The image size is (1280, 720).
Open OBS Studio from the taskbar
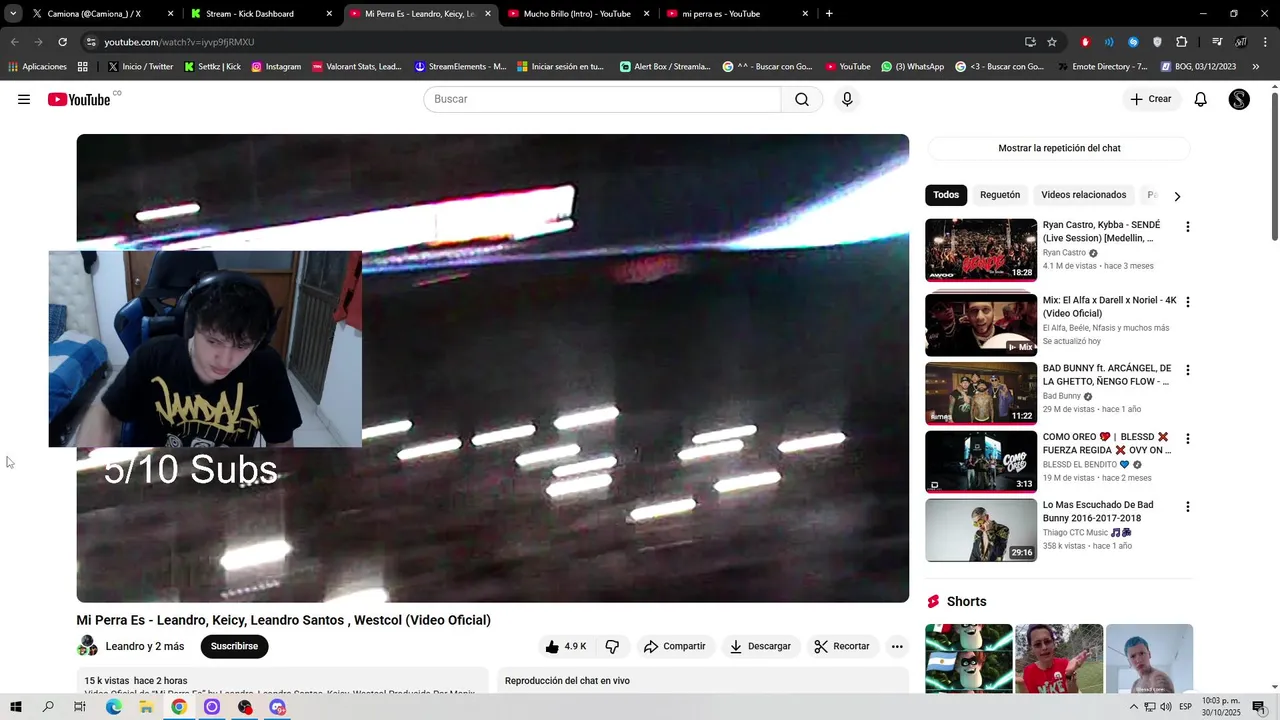[x=245, y=707]
